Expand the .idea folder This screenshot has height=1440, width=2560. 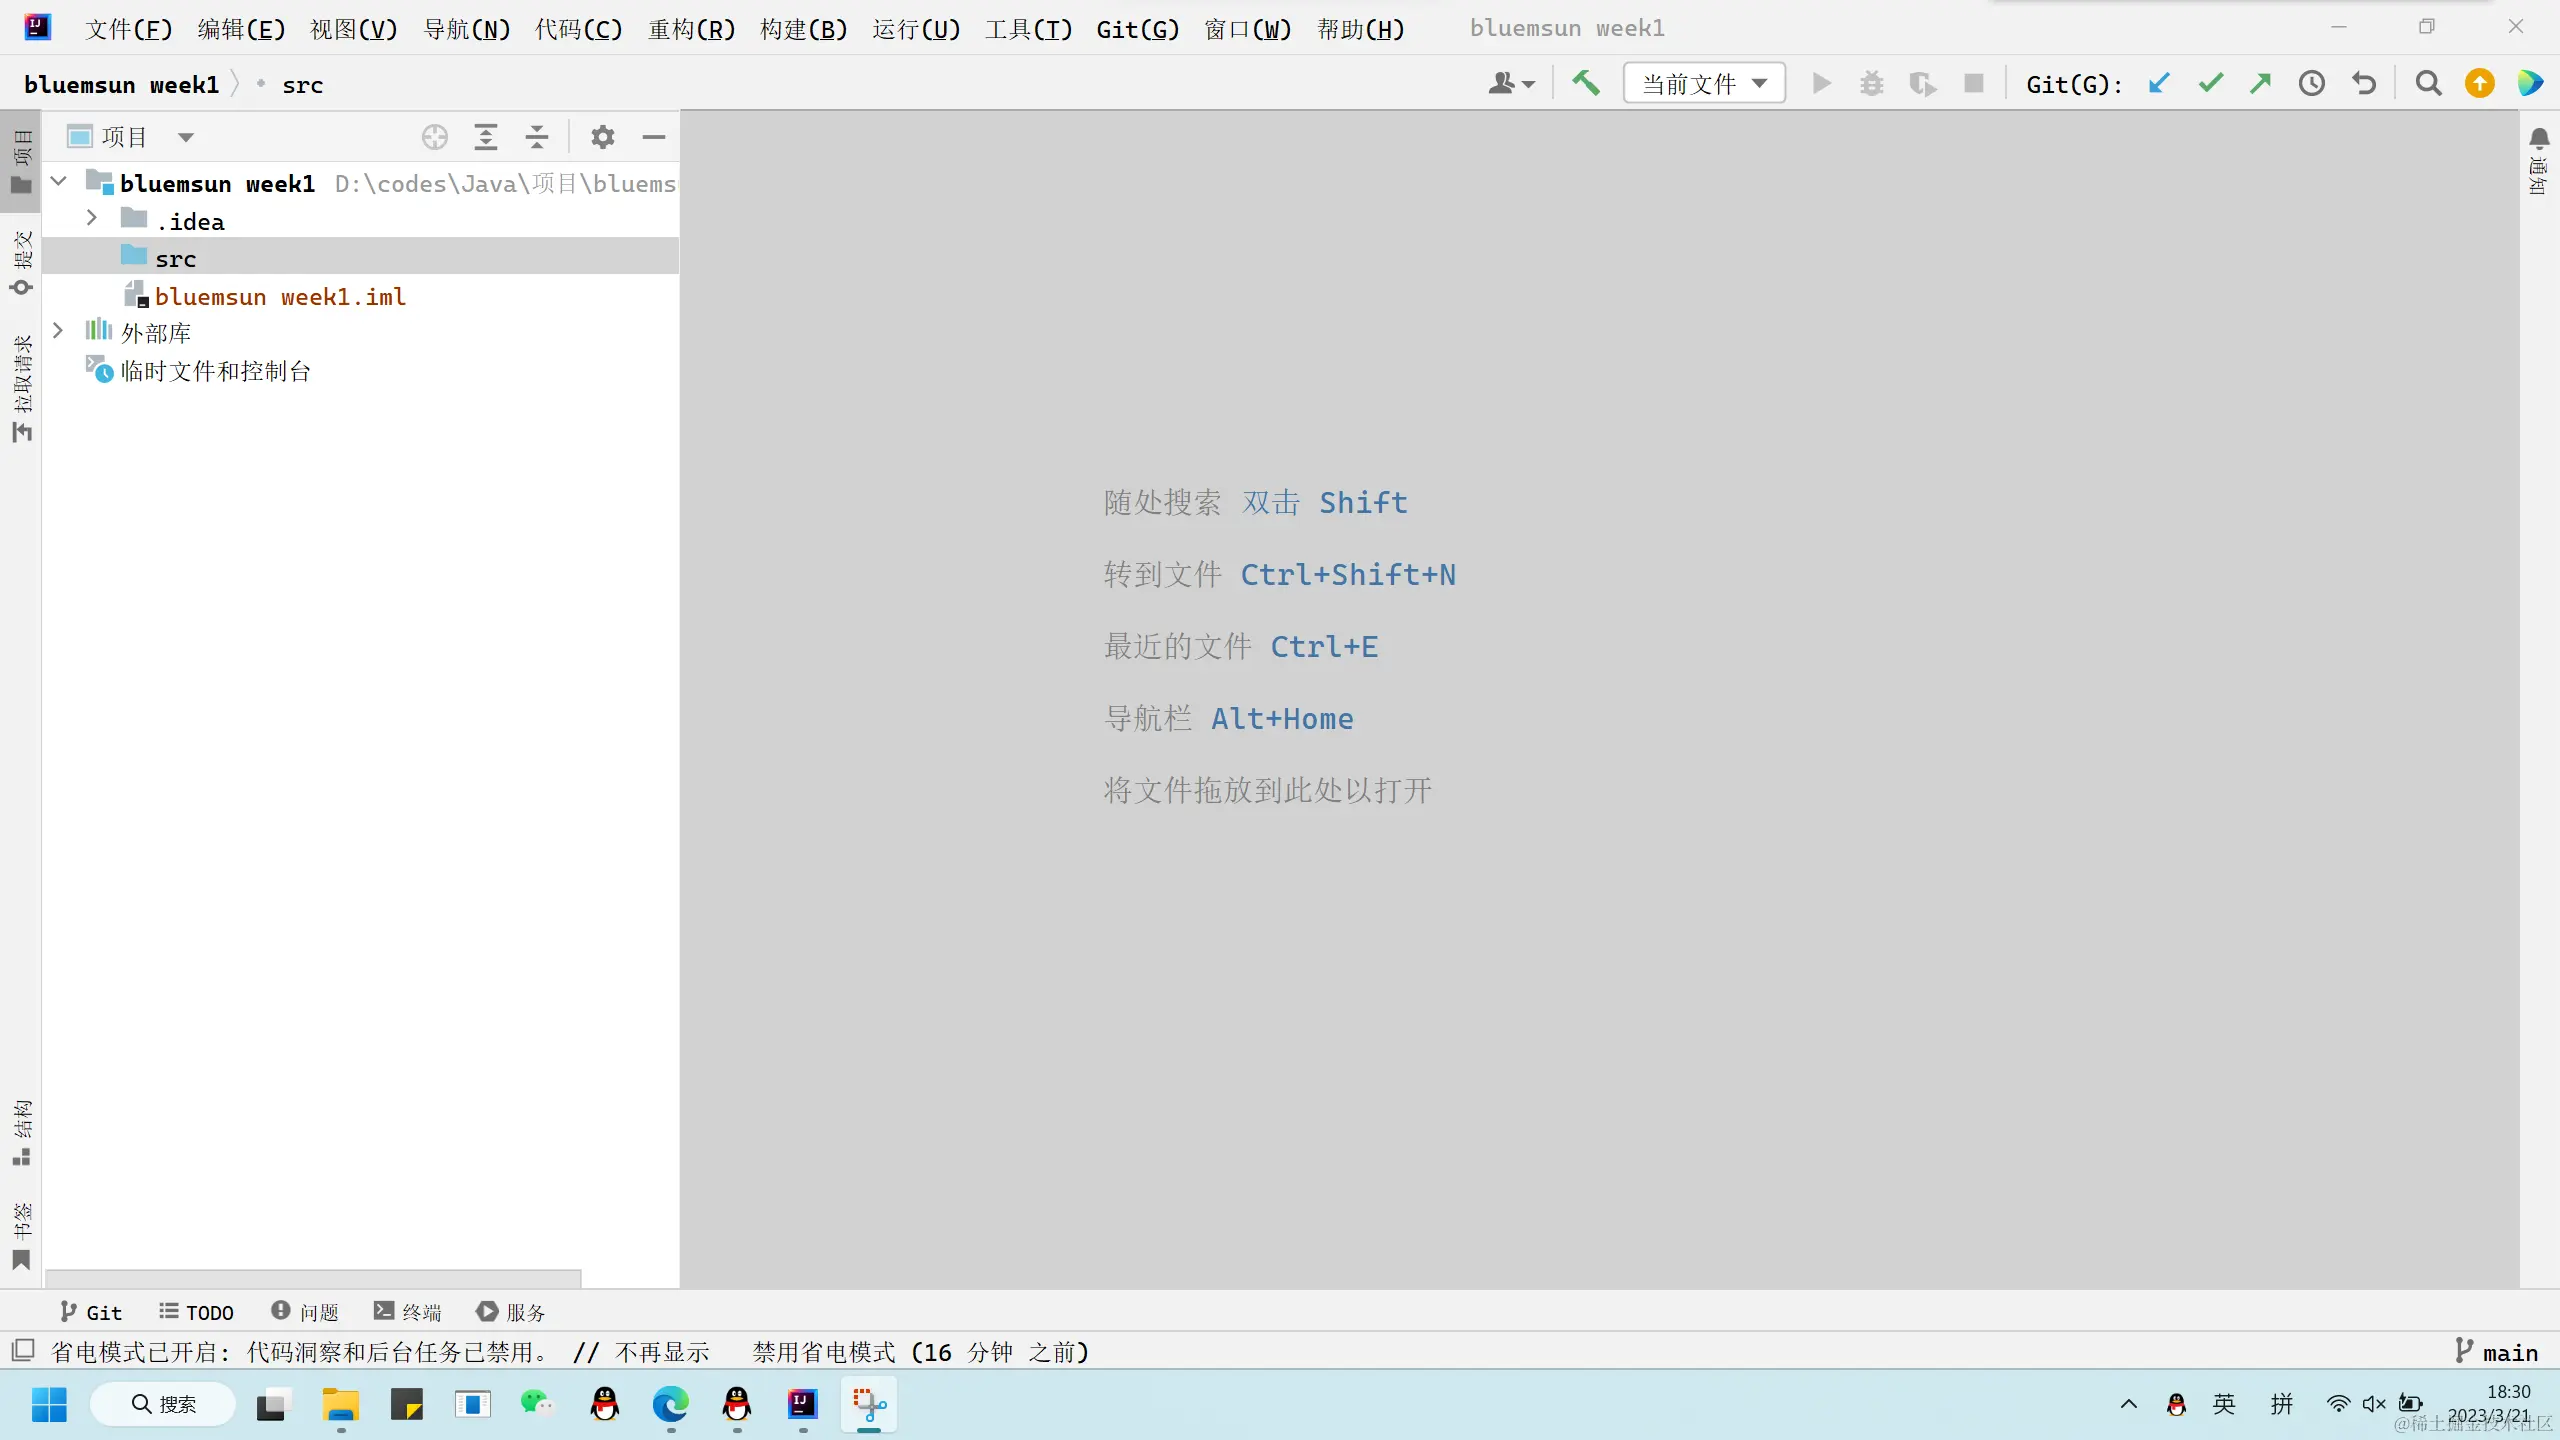92,219
